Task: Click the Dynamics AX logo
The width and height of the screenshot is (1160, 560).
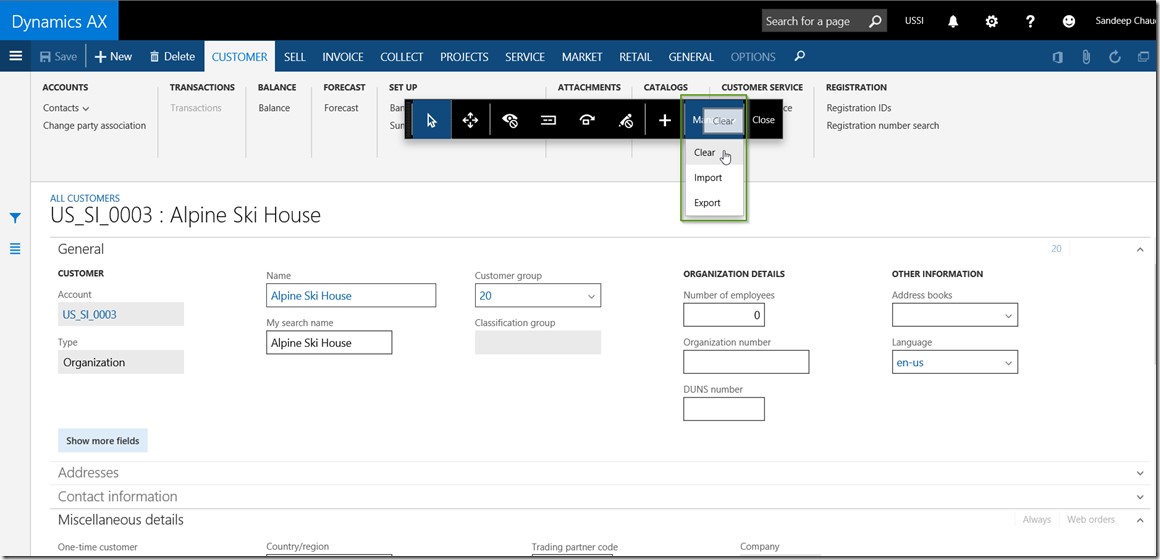Action: pos(59,21)
